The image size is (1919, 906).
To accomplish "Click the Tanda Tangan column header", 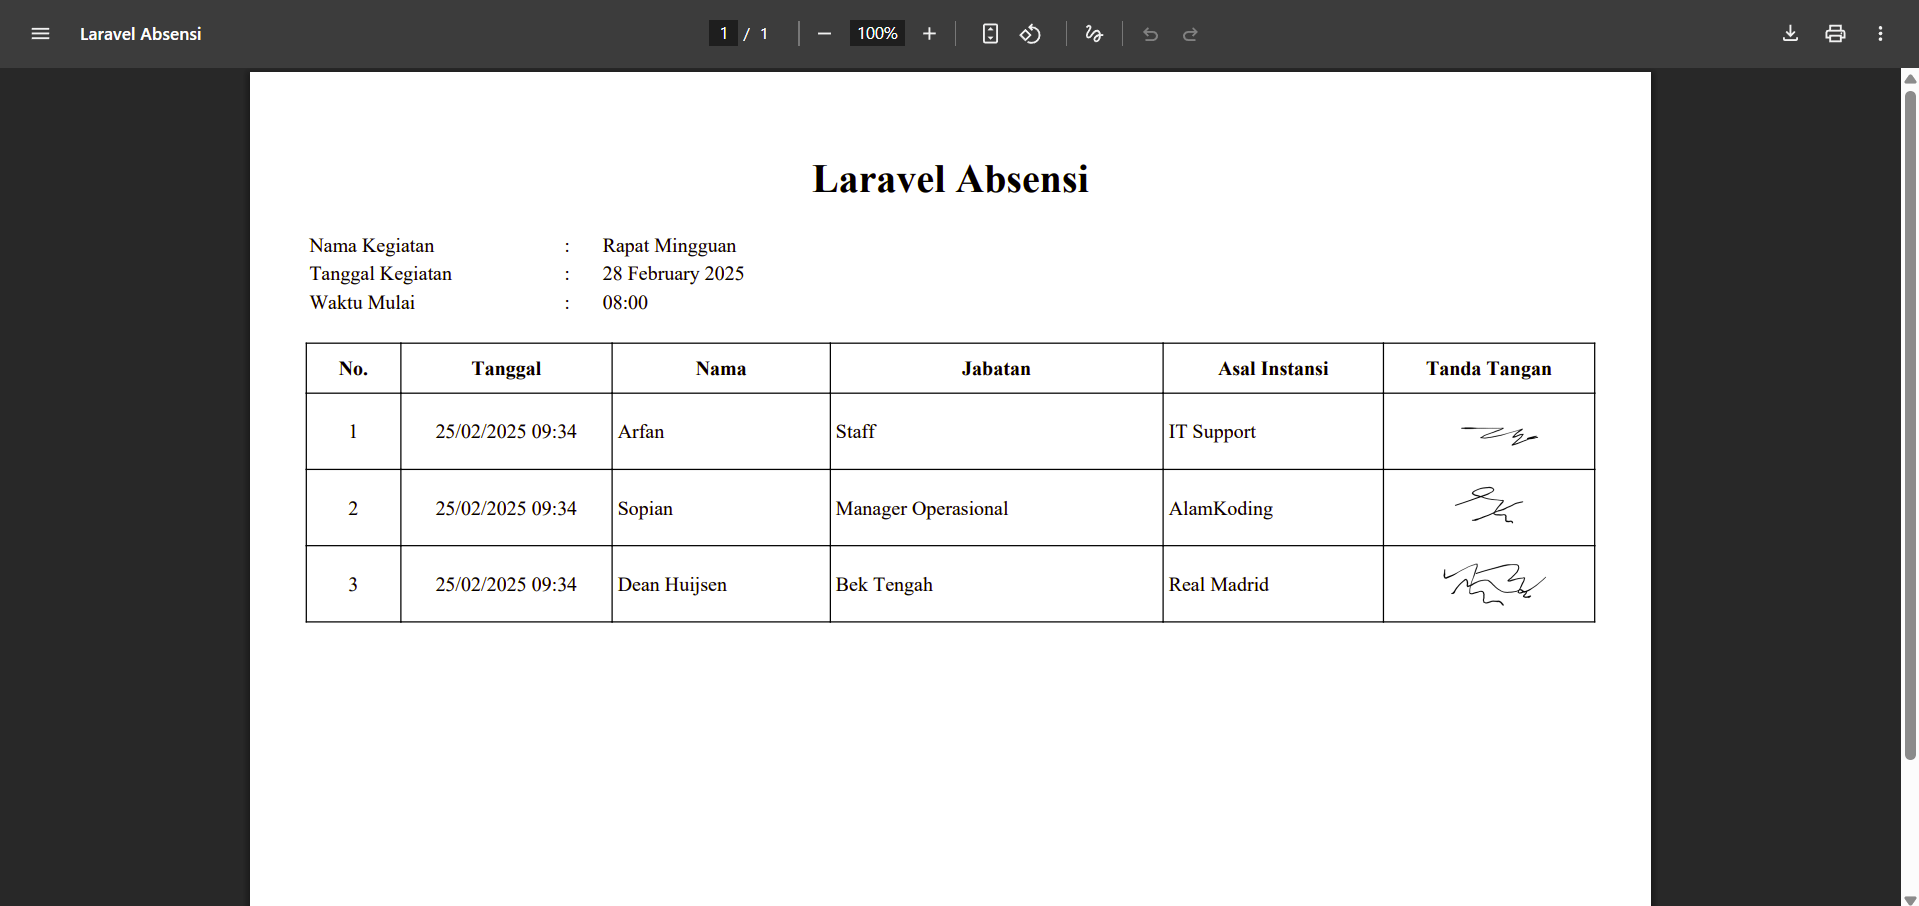I will coord(1489,369).
